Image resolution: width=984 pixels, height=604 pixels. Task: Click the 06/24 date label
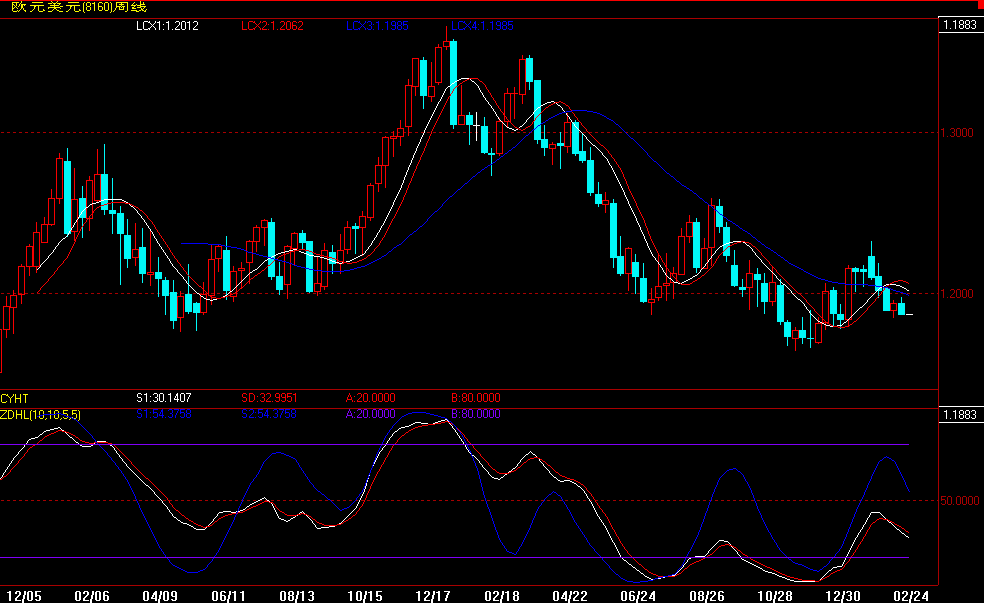click(x=638, y=596)
